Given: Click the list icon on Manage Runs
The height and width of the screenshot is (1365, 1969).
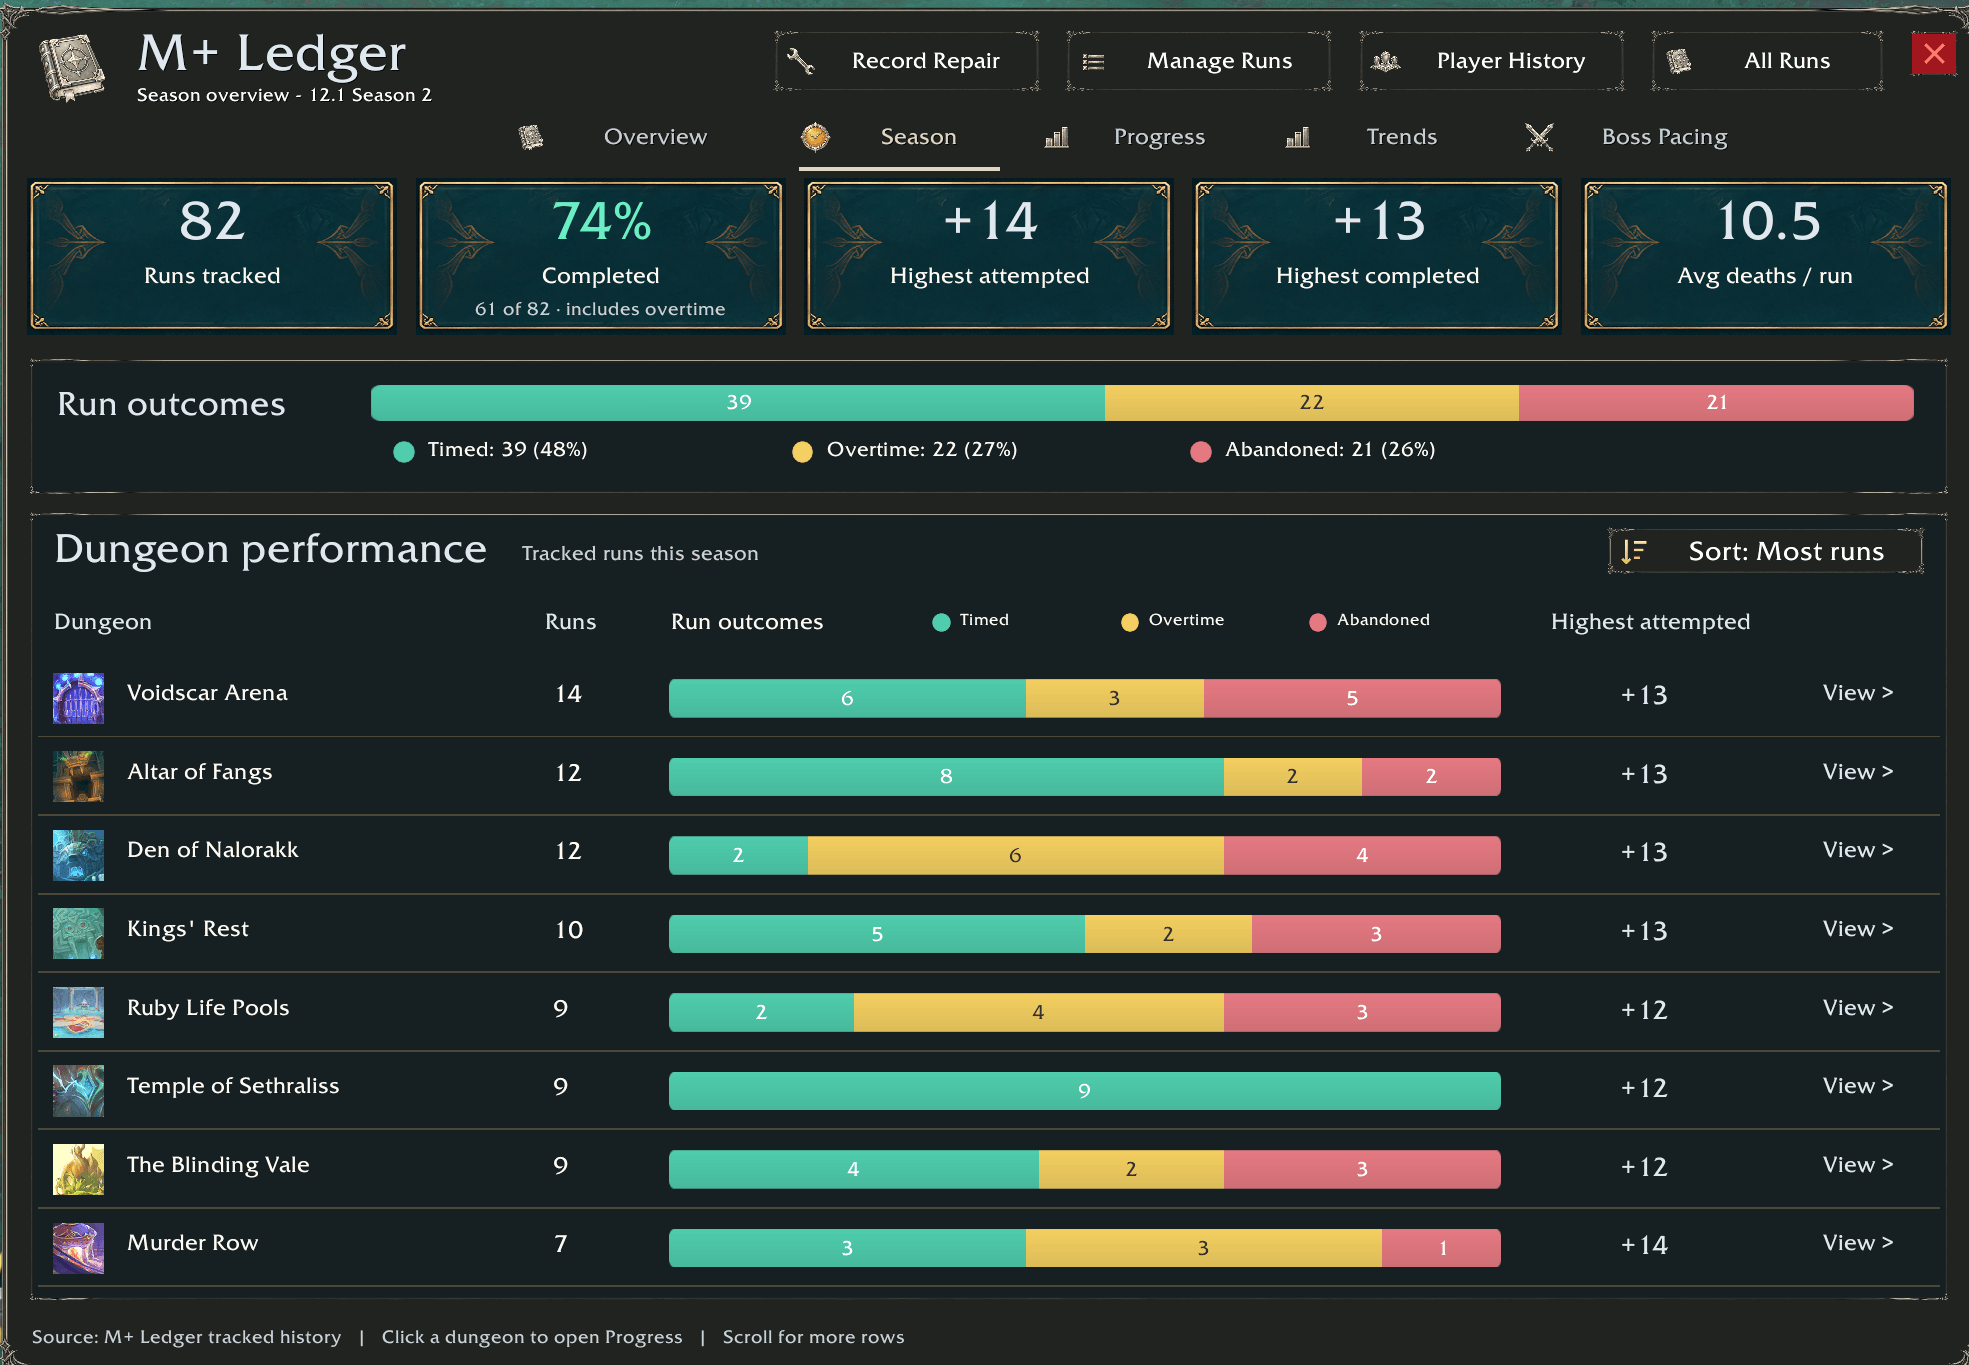Looking at the screenshot, I should 1093,62.
